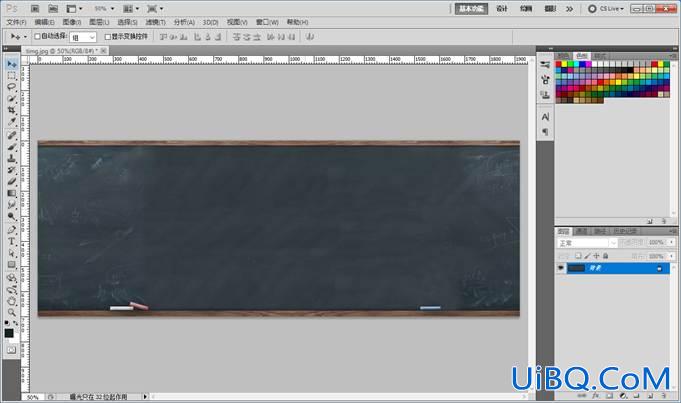Switch to the 通道 tab in Layers panel
Screen dimensions: 681x403
pyautogui.click(x=582, y=231)
